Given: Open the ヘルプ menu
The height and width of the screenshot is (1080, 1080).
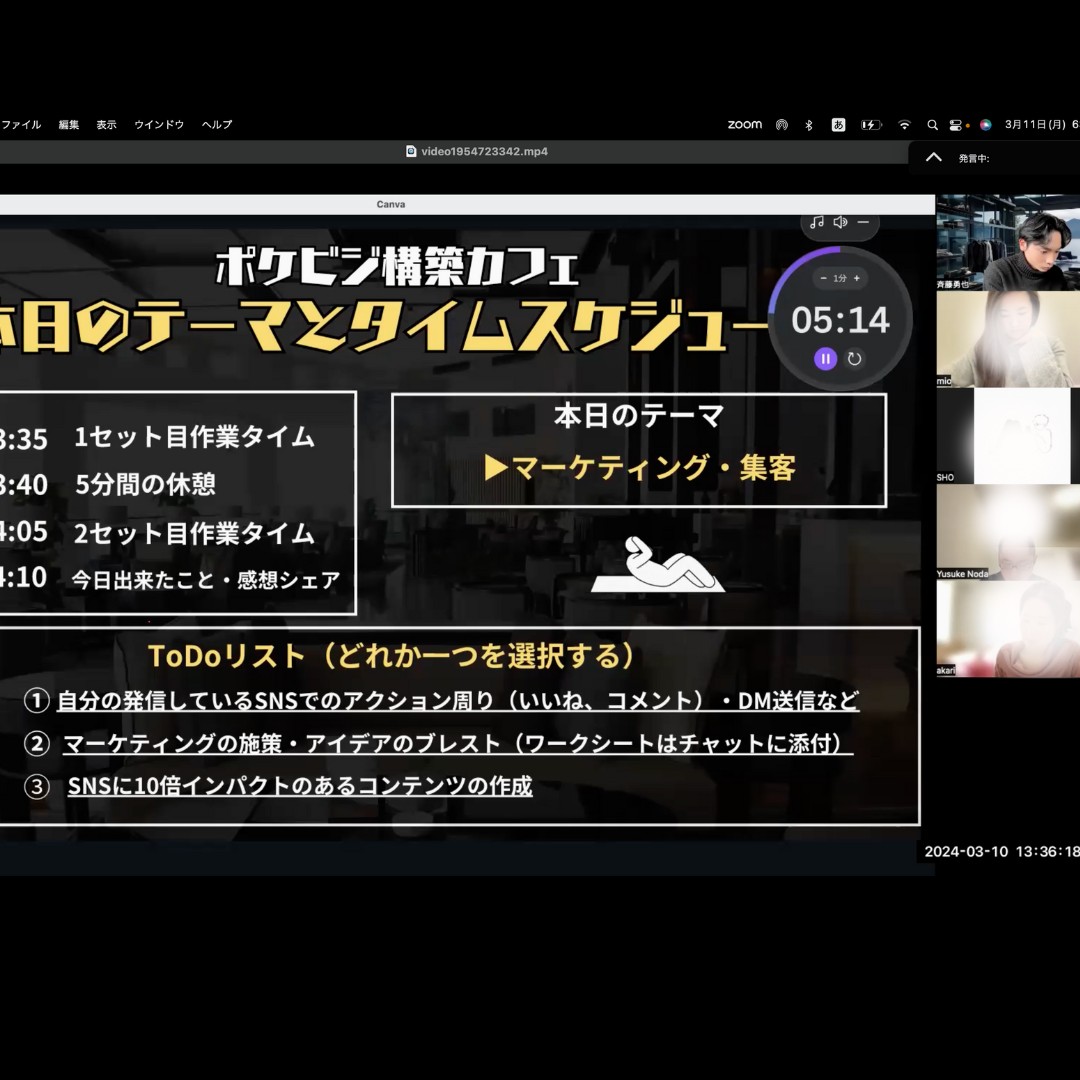Looking at the screenshot, I should click(216, 125).
